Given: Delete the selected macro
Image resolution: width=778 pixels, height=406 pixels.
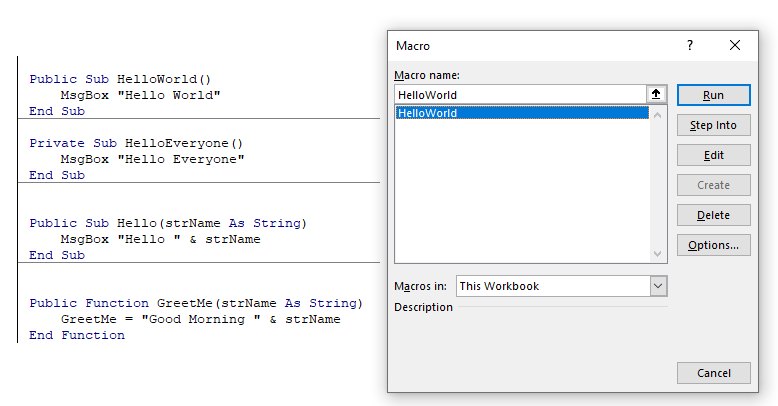Looking at the screenshot, I should click(x=713, y=215).
